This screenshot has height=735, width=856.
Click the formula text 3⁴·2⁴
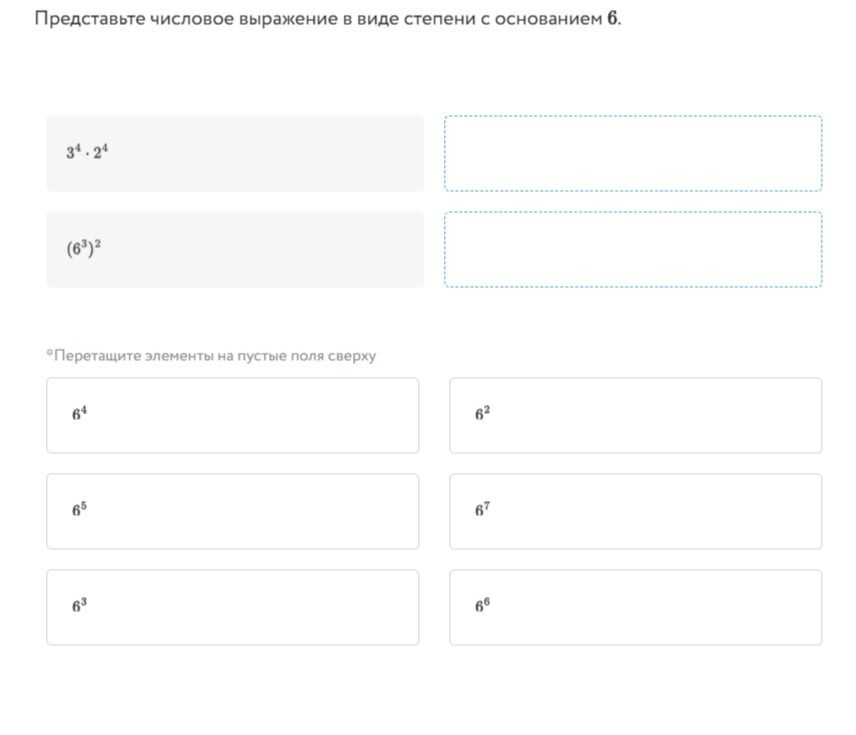click(x=87, y=151)
